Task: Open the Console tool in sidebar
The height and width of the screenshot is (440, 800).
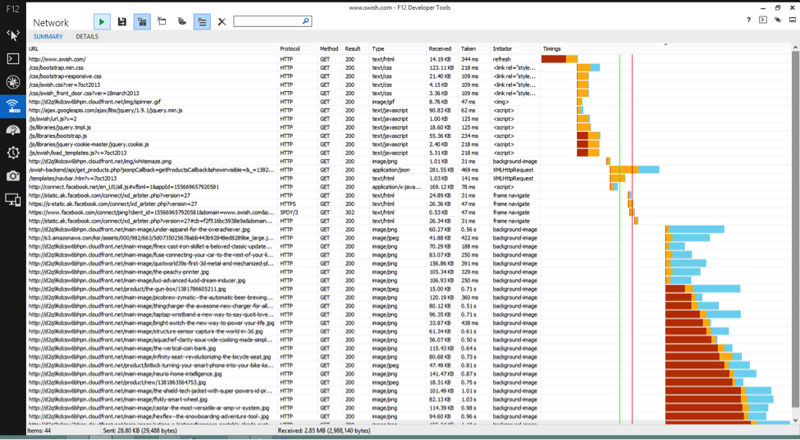Action: pyautogui.click(x=13, y=59)
